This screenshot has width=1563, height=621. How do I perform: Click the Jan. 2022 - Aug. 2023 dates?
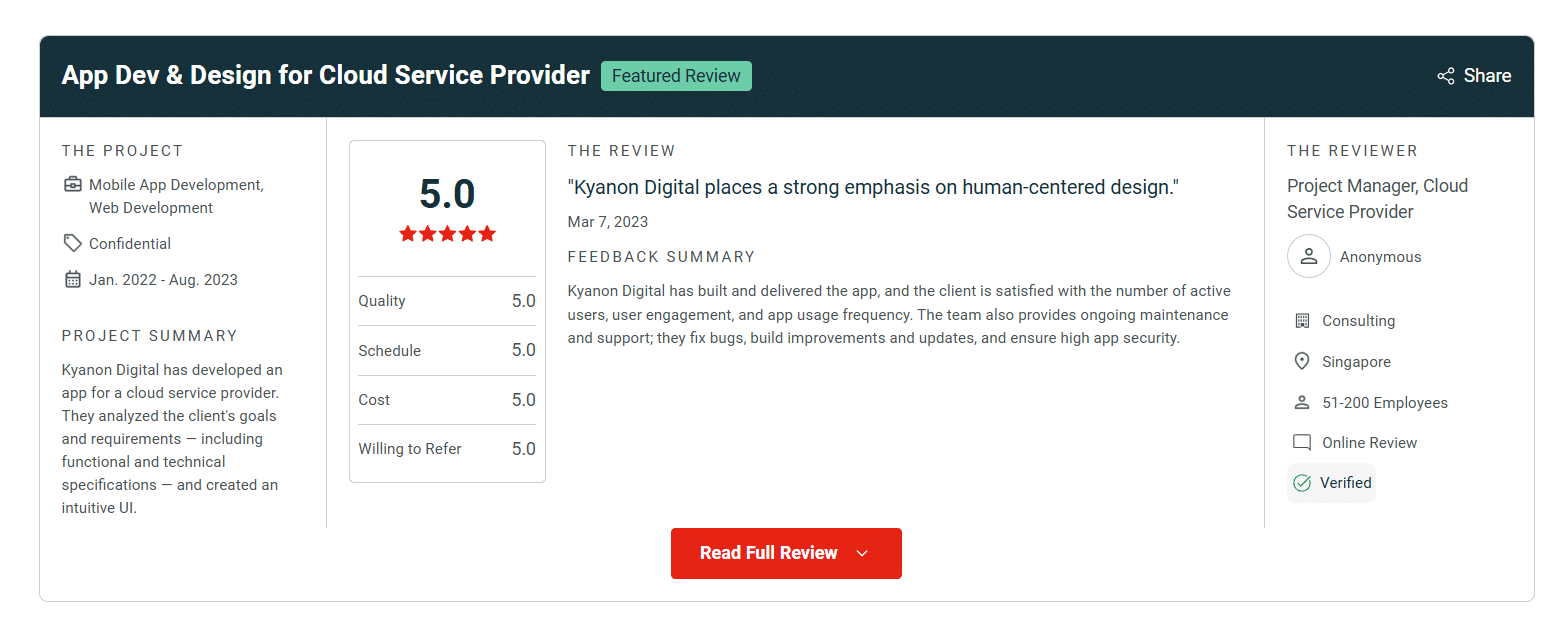coord(163,280)
